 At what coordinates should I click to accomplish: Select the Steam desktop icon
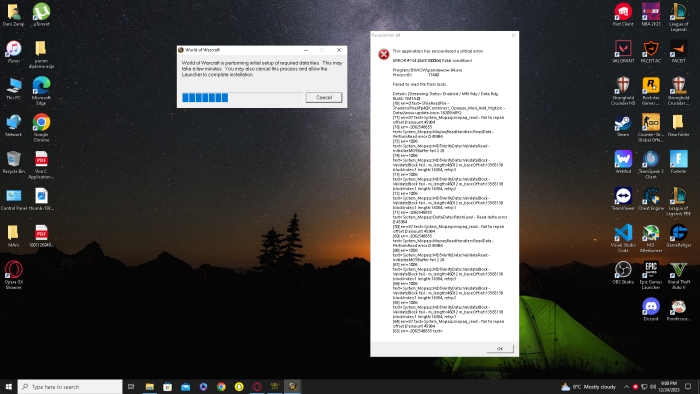coord(623,125)
